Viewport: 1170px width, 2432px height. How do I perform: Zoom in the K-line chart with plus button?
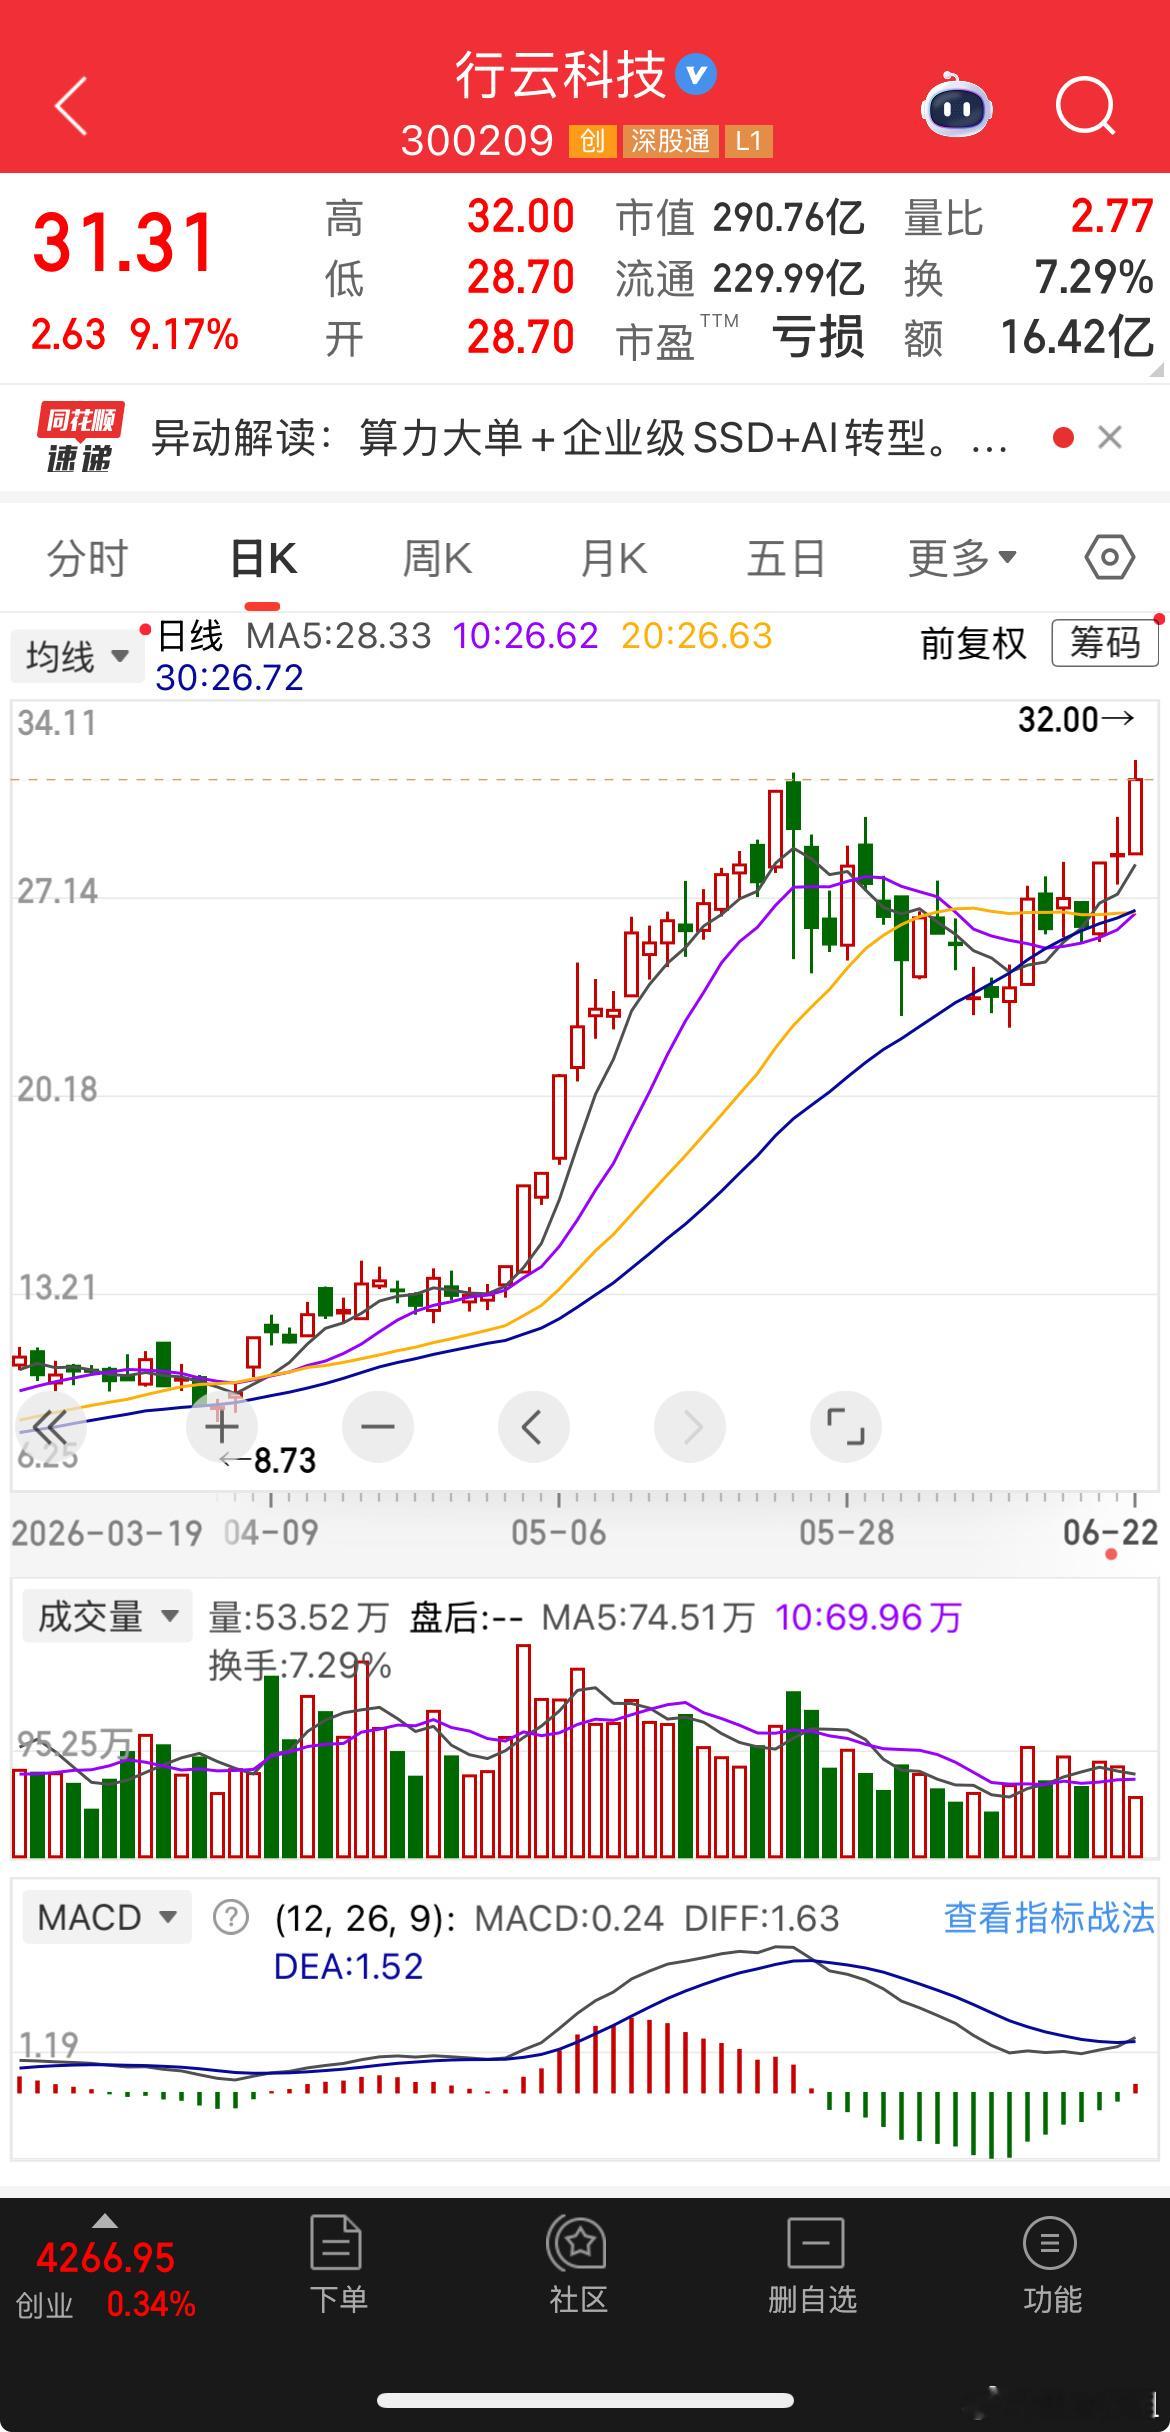point(222,1427)
